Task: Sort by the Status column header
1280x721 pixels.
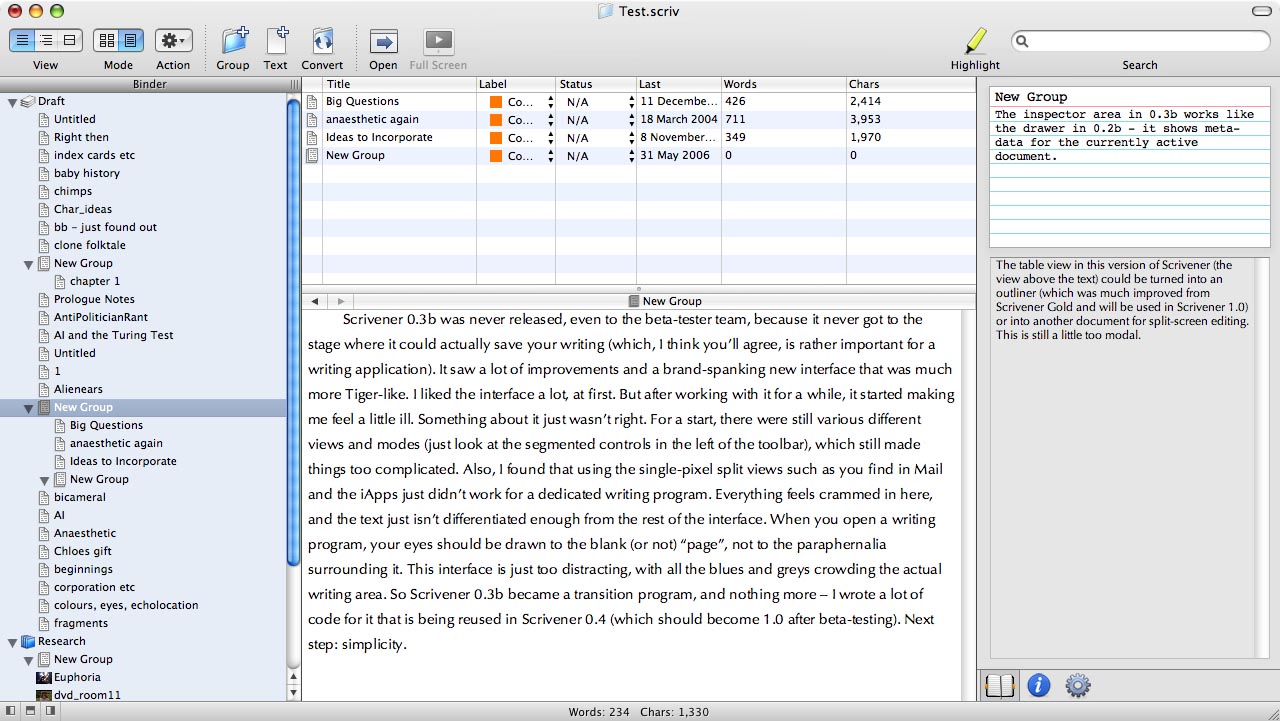Action: (596, 84)
